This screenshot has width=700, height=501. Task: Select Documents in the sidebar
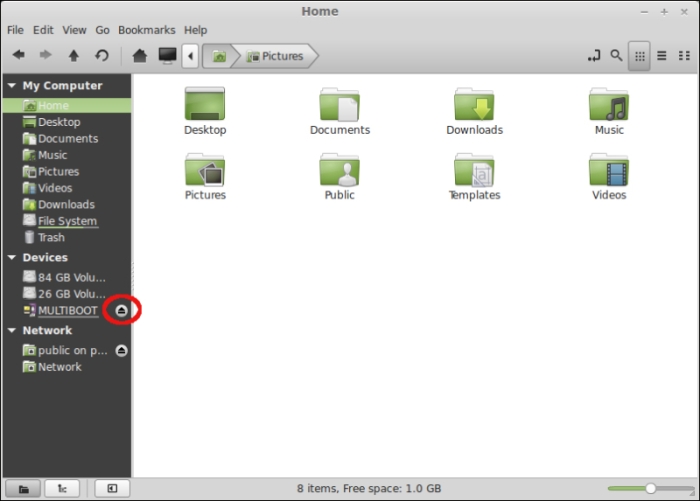67,138
